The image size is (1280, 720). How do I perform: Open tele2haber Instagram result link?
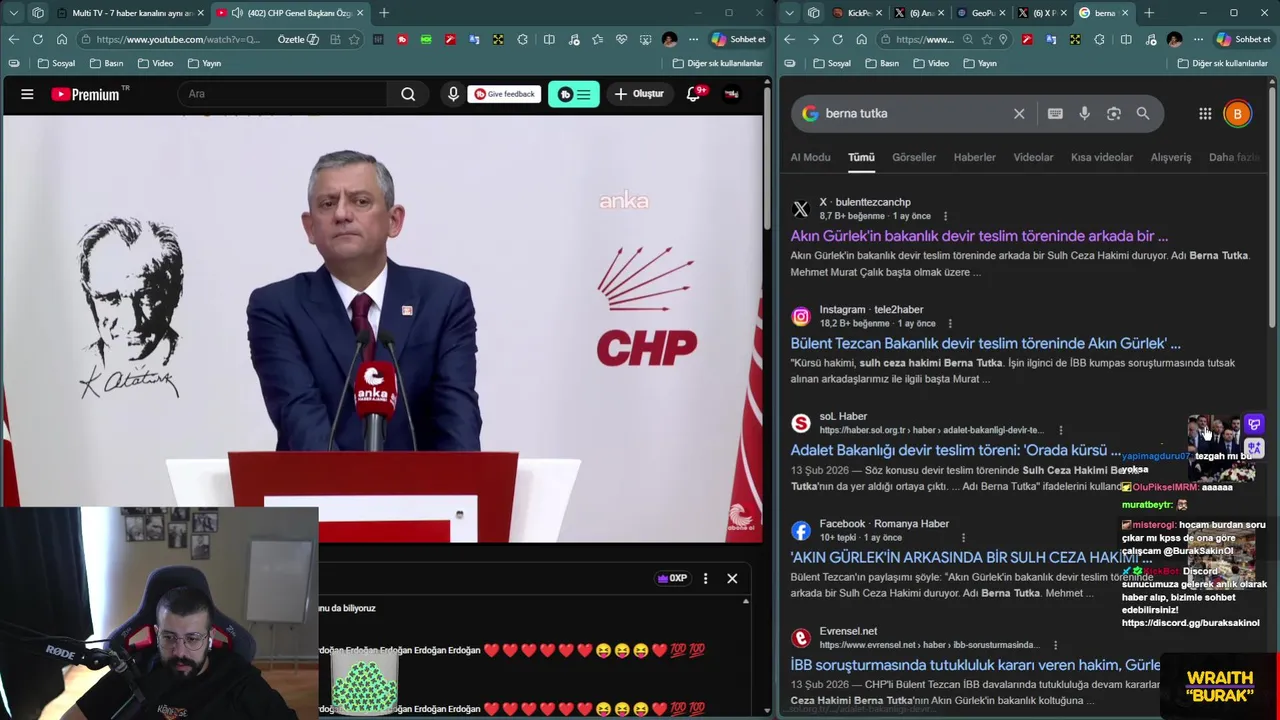coord(985,343)
